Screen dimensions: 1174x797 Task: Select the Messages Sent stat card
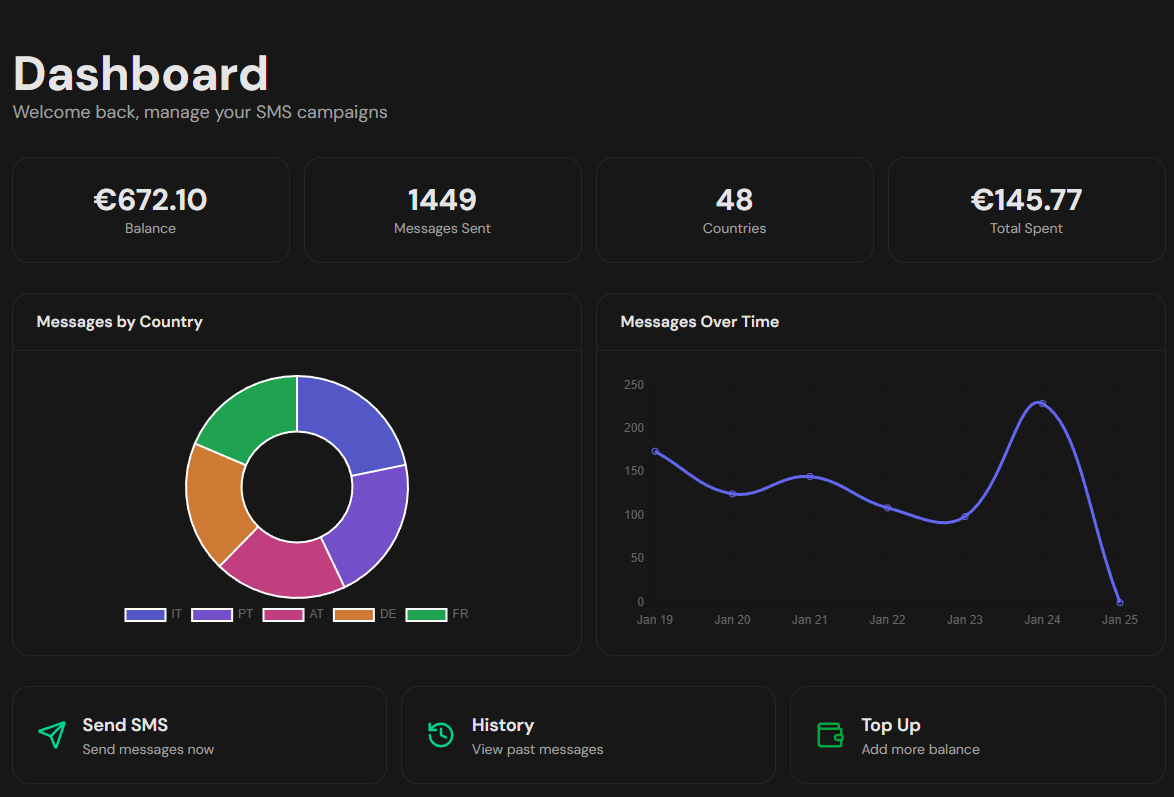pyautogui.click(x=442, y=210)
